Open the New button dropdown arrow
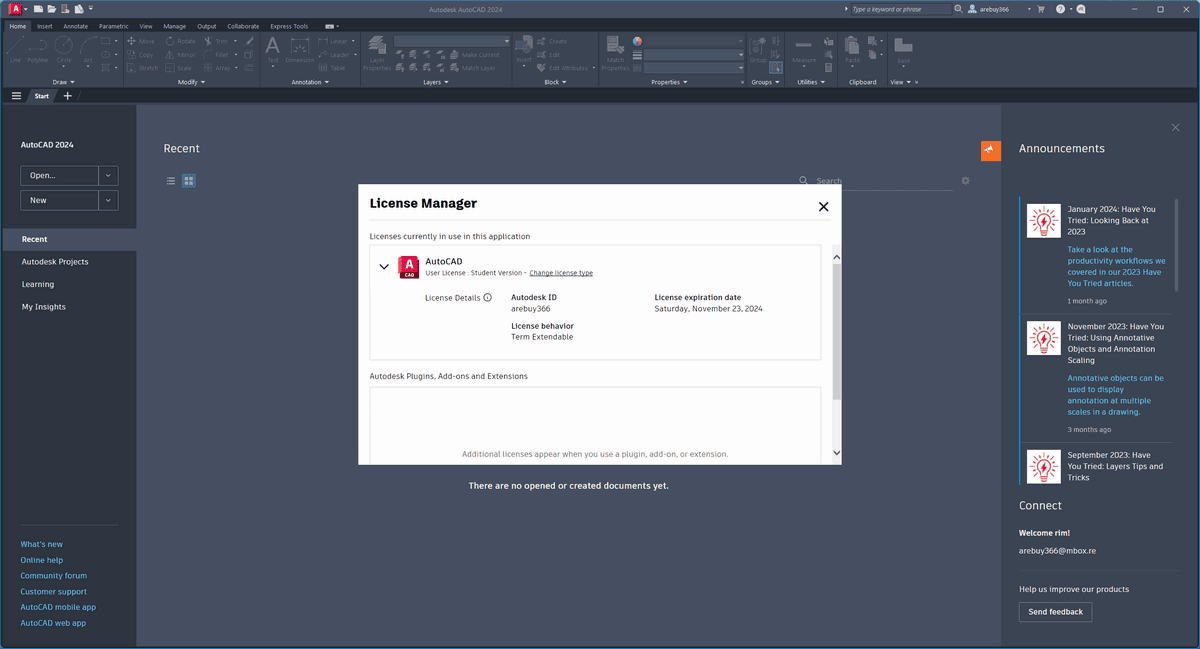Image resolution: width=1200 pixels, height=649 pixels. (x=107, y=199)
